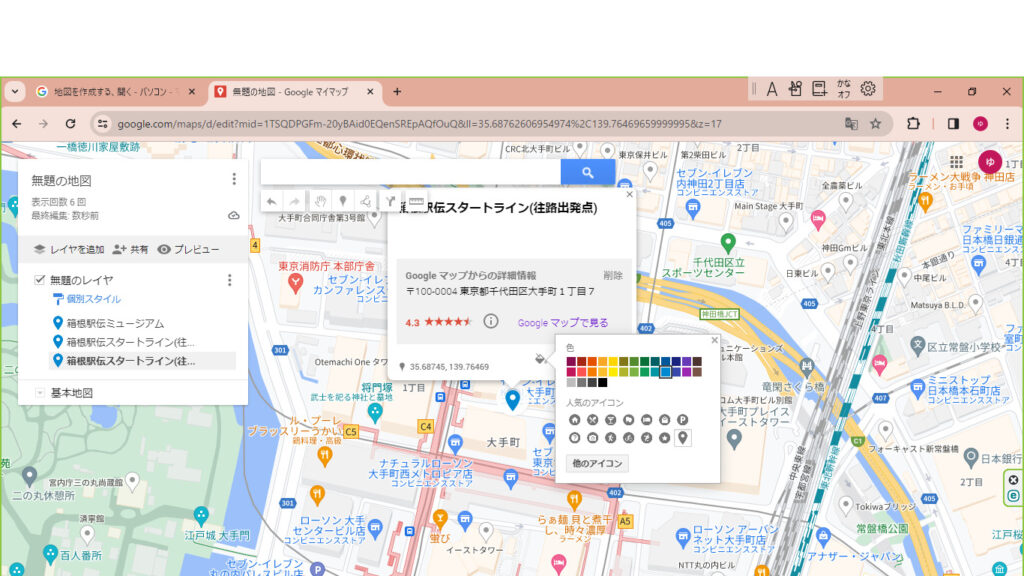The height and width of the screenshot is (576, 1024).
Task: Select the 無題の地図 Google マイマップ tab
Action: click(295, 91)
